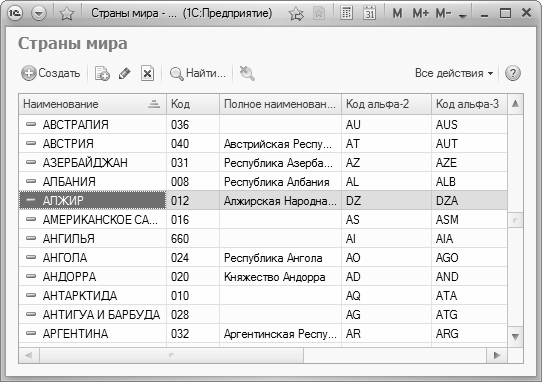Click the Создать button
Image resolution: width=542 pixels, height=382 pixels.
pos(50,73)
